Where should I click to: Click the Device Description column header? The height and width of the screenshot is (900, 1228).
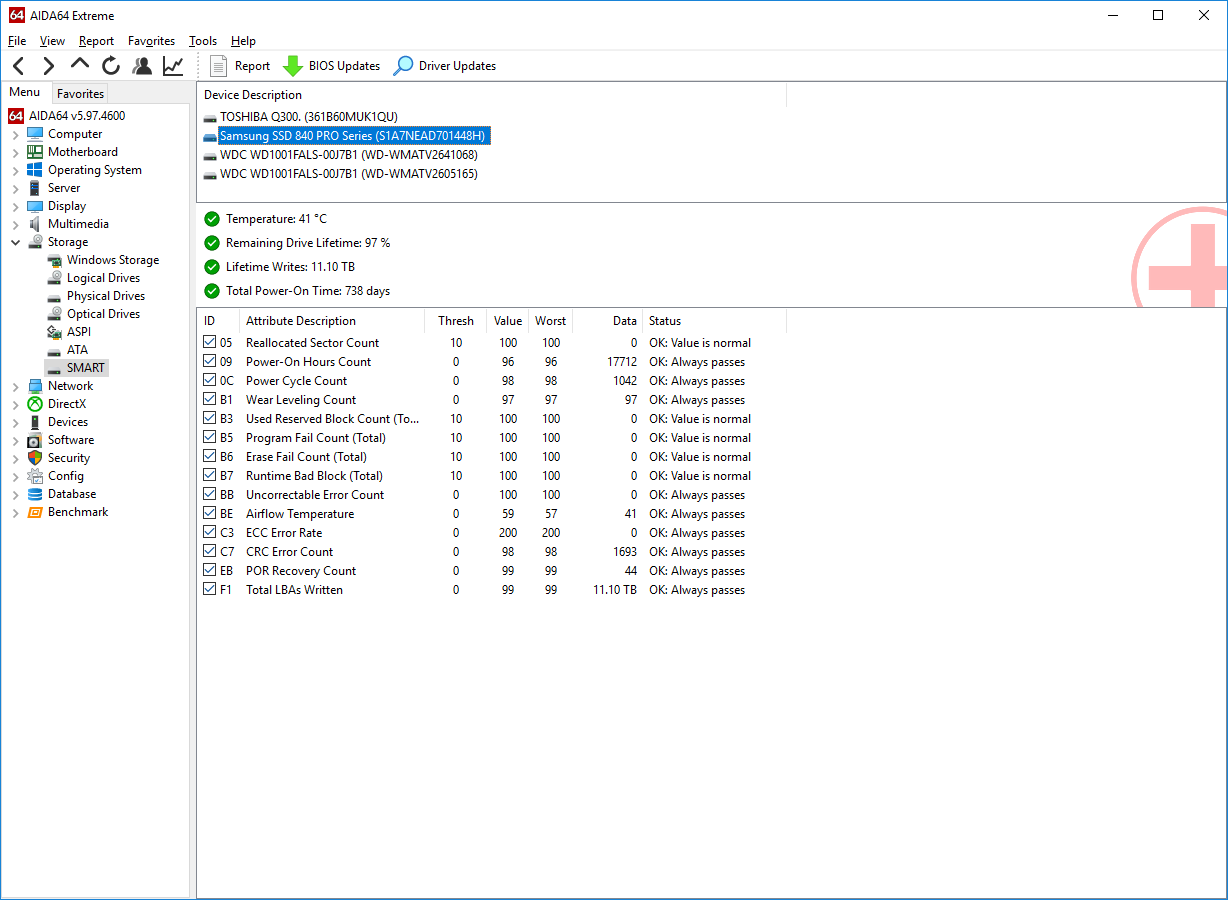pyautogui.click(x=492, y=95)
